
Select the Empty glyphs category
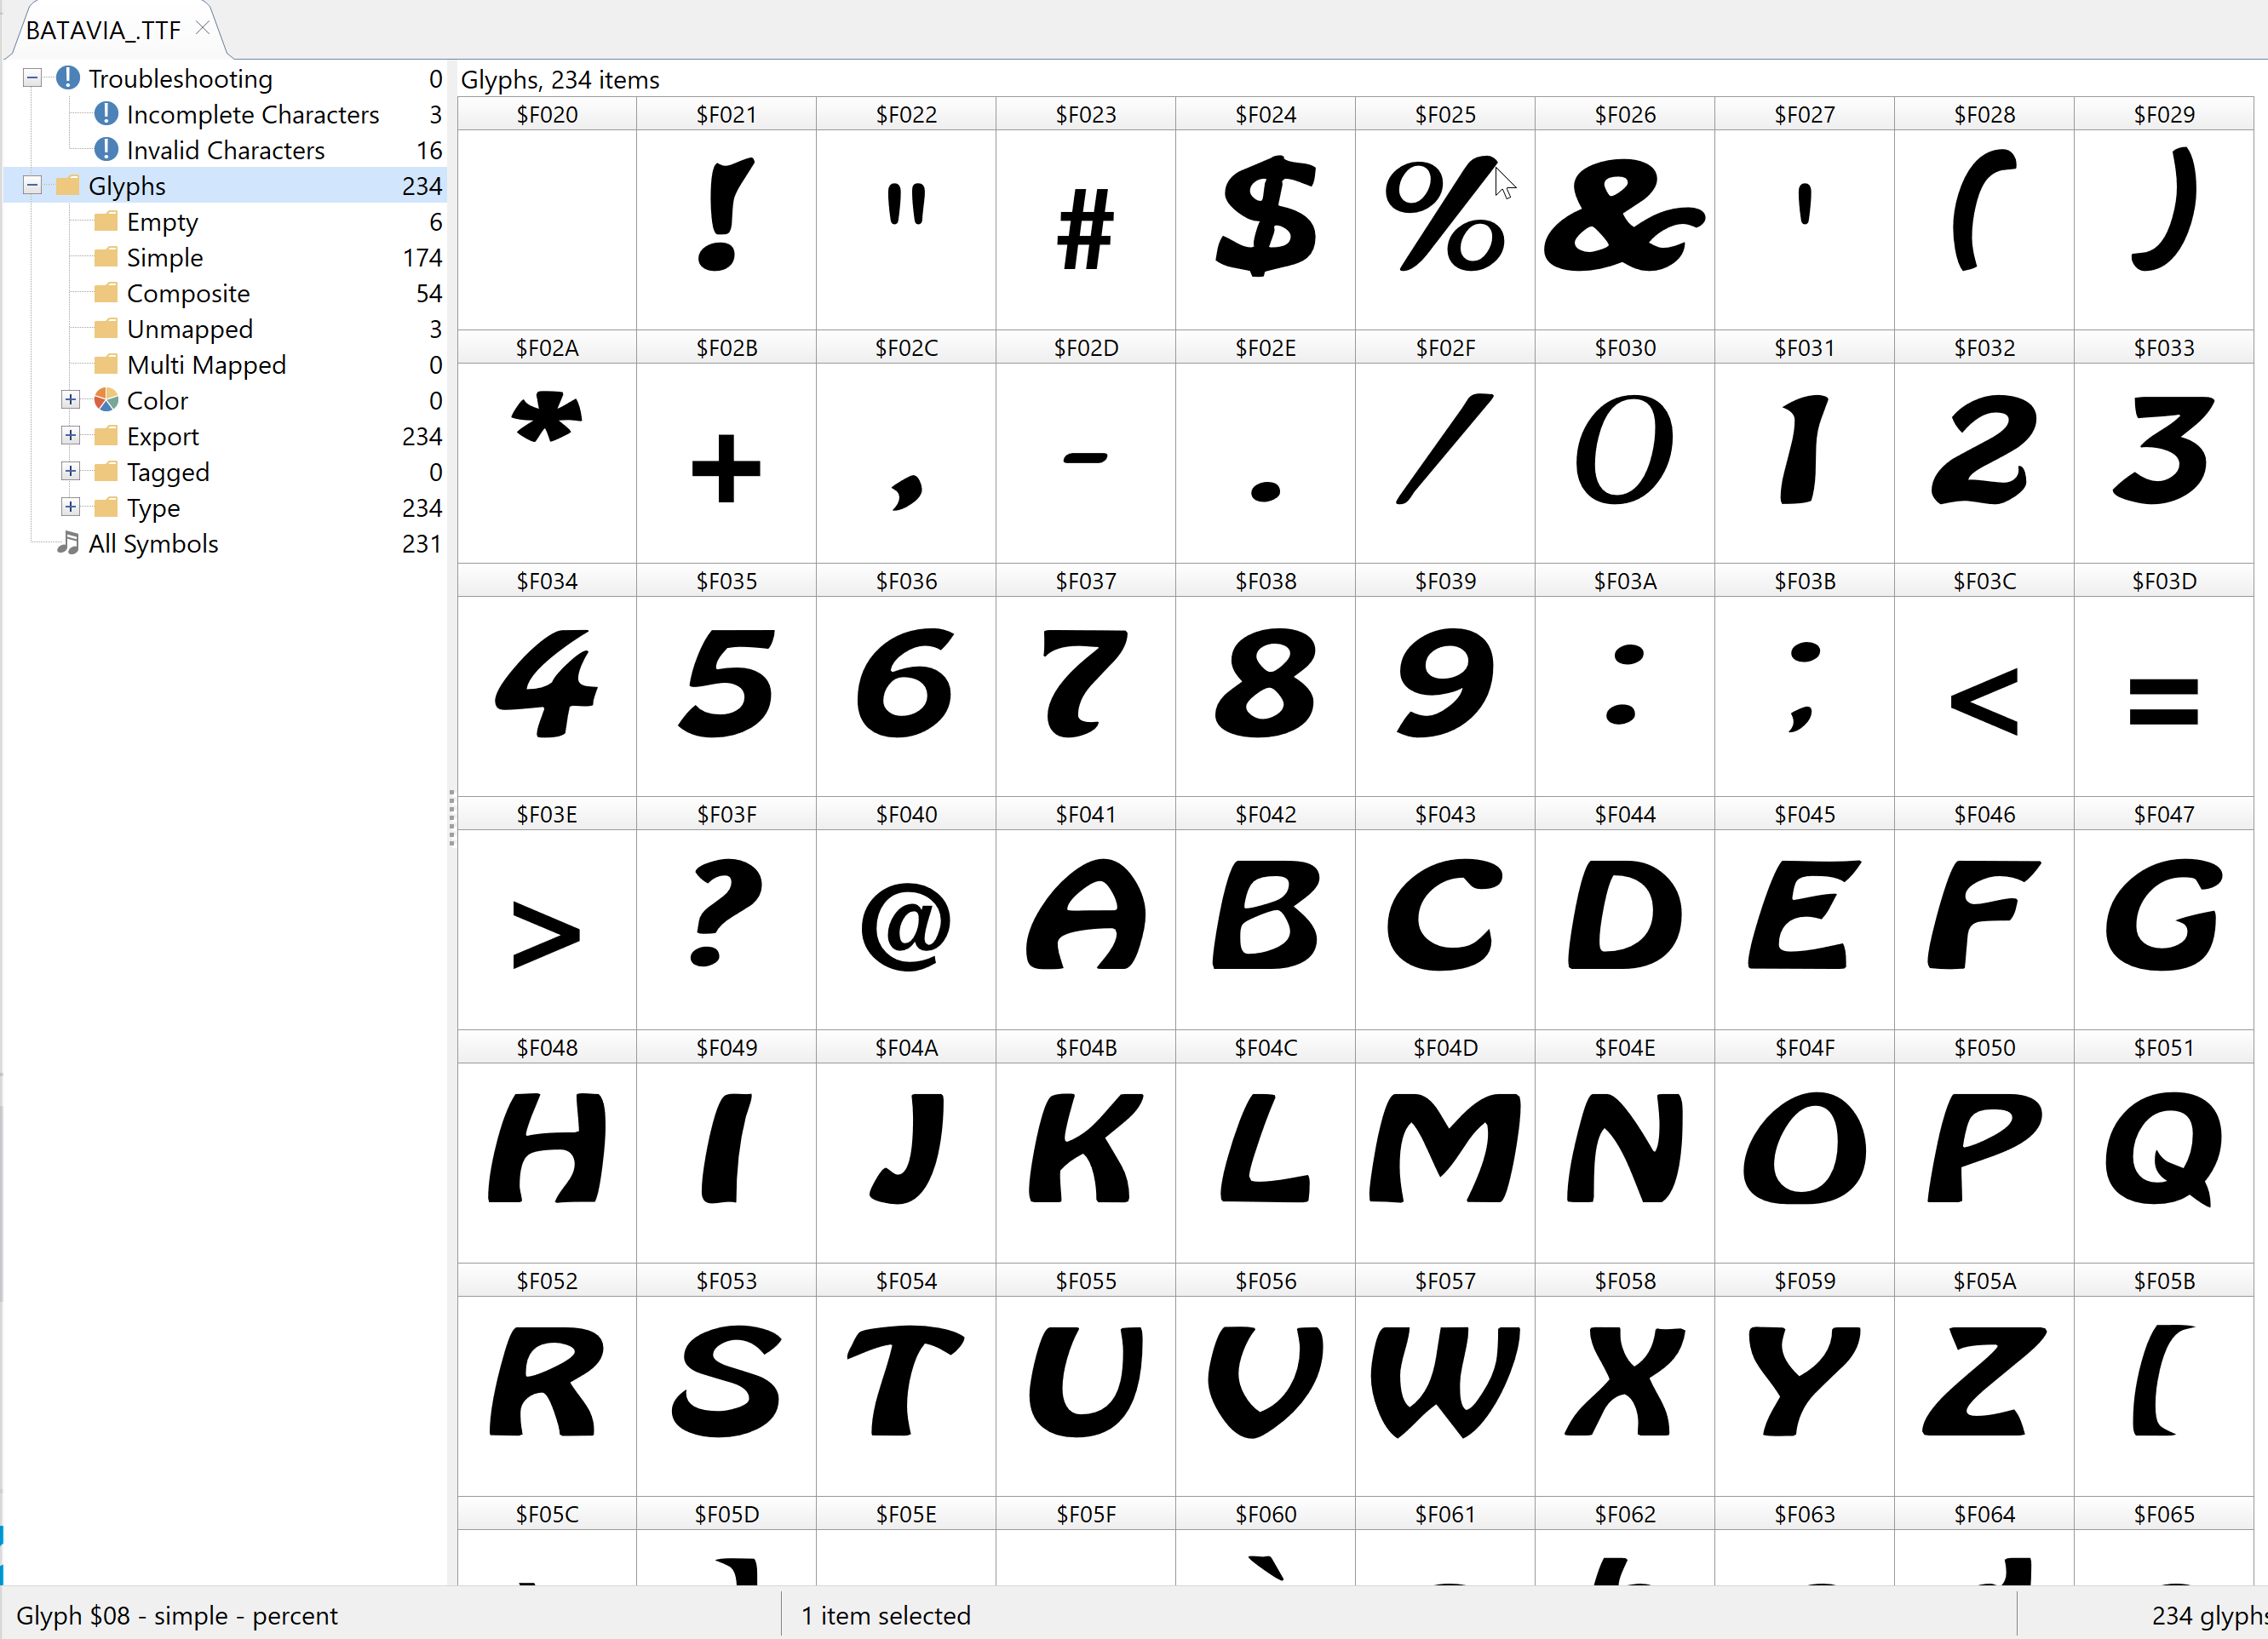click(x=162, y=222)
